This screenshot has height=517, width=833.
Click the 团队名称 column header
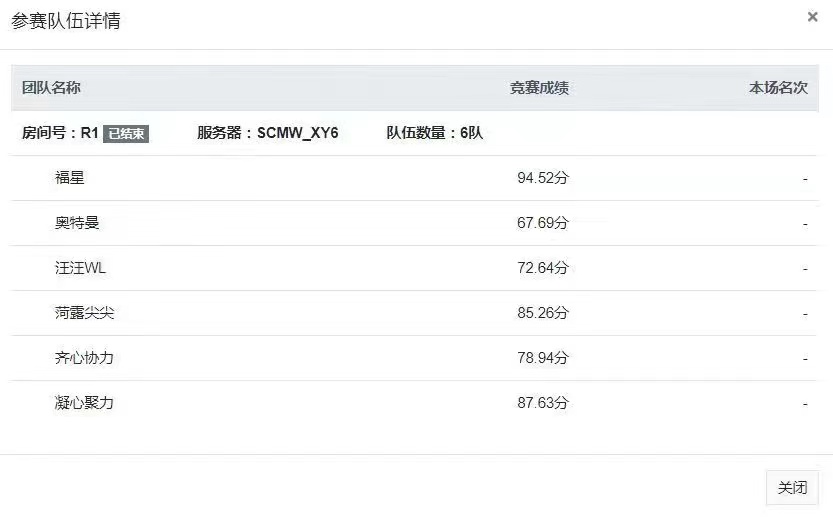pyautogui.click(x=51, y=88)
